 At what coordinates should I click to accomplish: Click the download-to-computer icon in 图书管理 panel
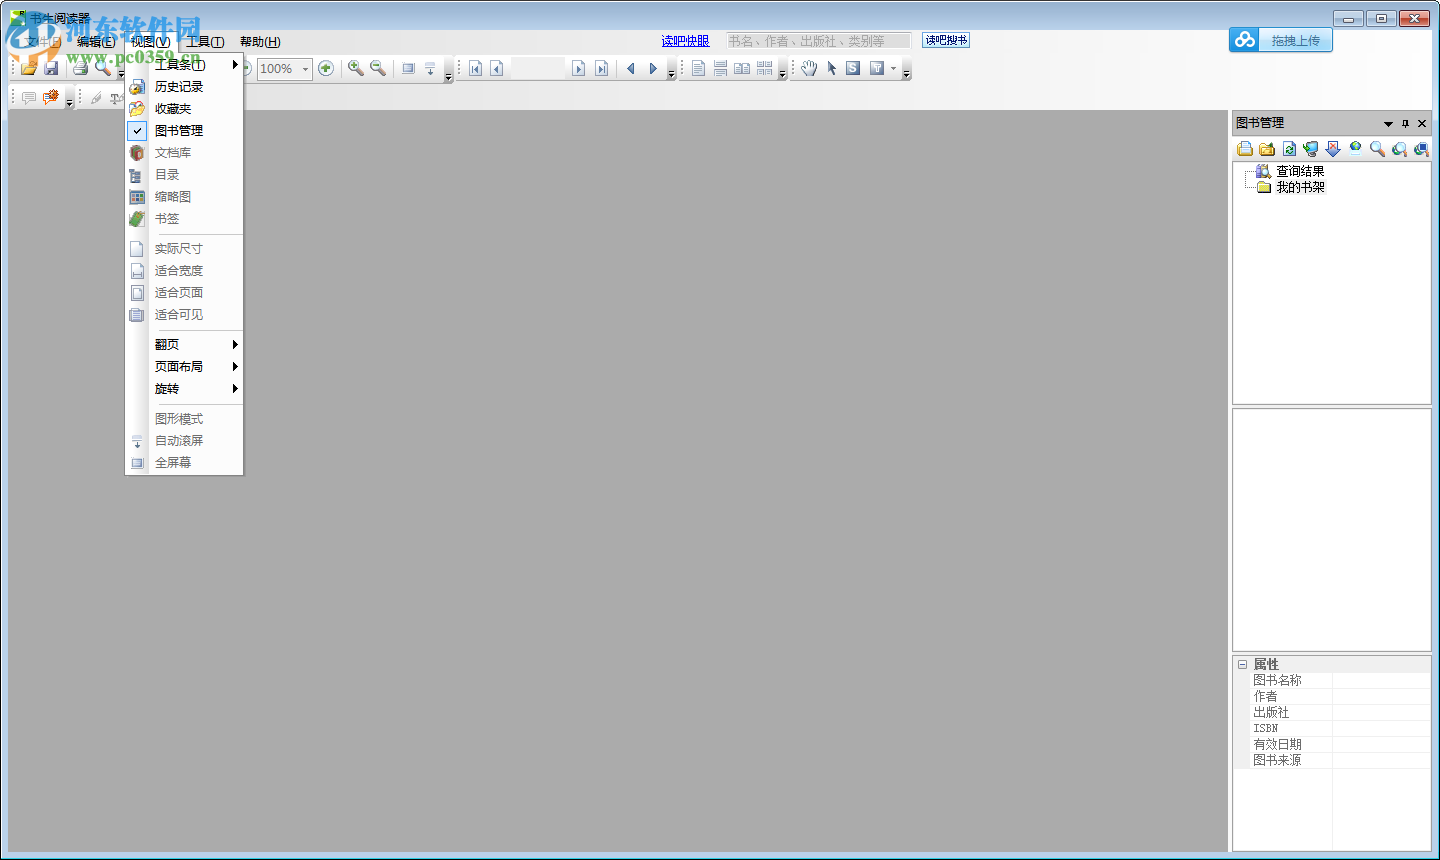point(1311,149)
